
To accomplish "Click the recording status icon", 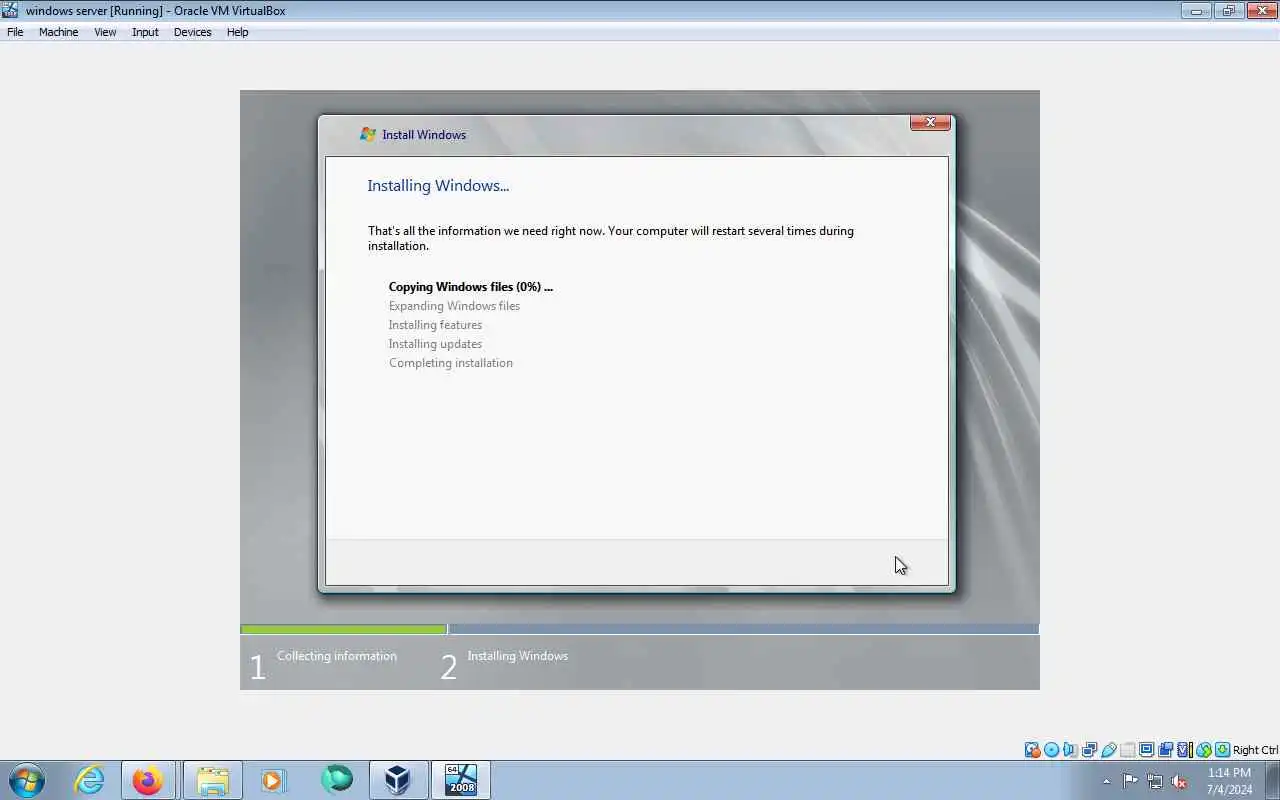I will coord(1165,750).
